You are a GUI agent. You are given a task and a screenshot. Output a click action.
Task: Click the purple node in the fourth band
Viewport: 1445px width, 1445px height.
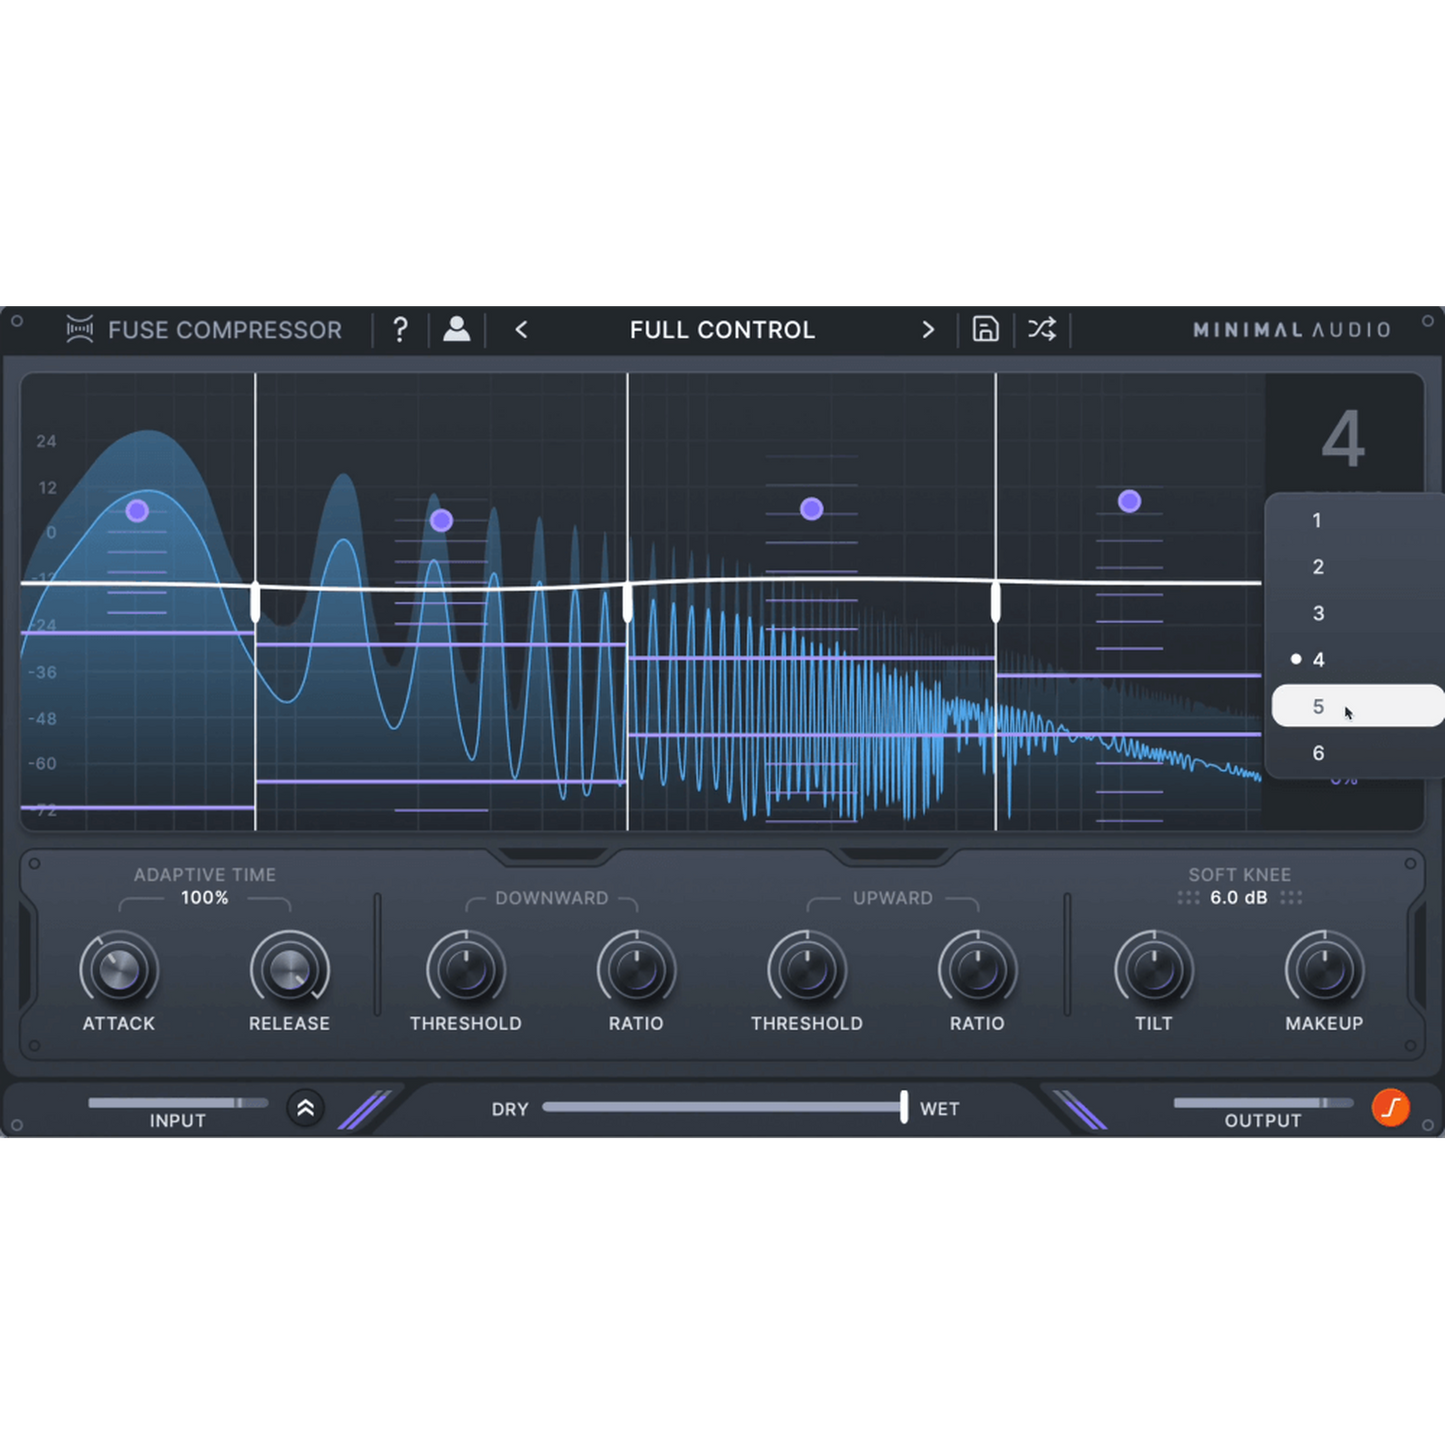point(1129,501)
